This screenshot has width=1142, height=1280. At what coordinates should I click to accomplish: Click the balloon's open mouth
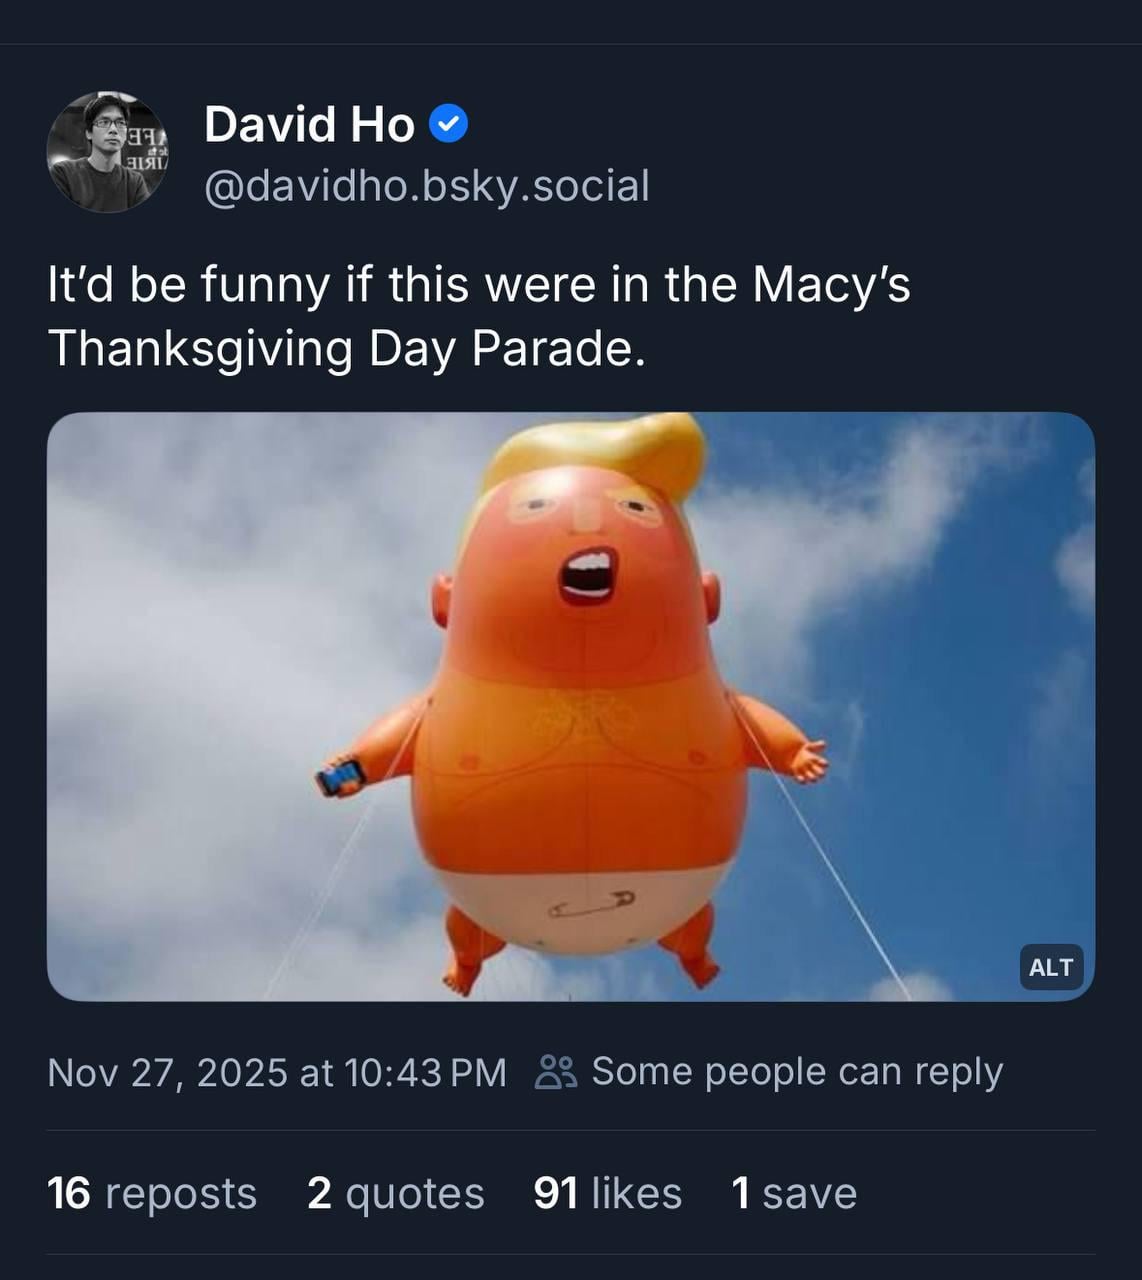click(587, 576)
